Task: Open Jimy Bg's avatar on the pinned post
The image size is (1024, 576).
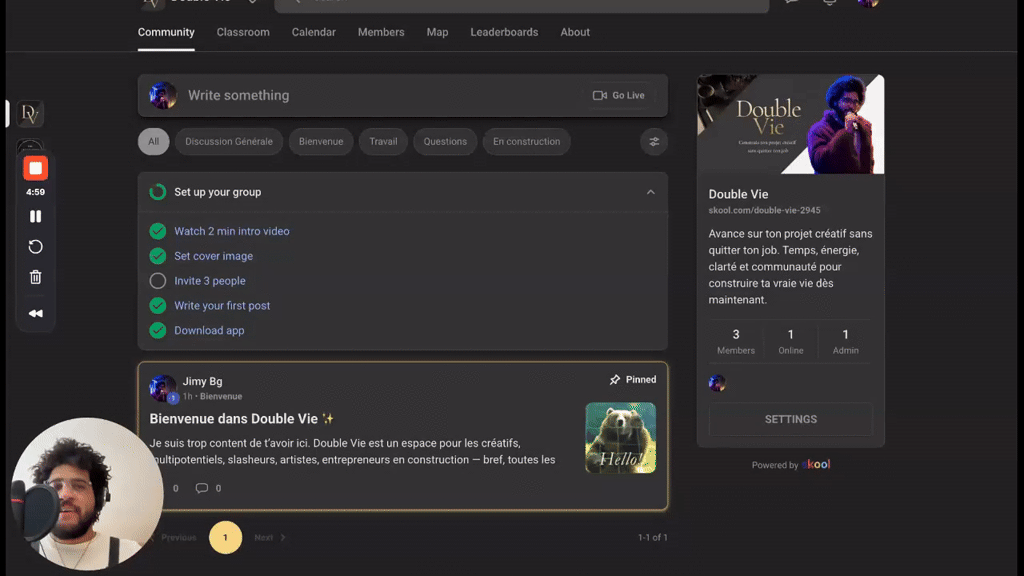Action: 163,388
